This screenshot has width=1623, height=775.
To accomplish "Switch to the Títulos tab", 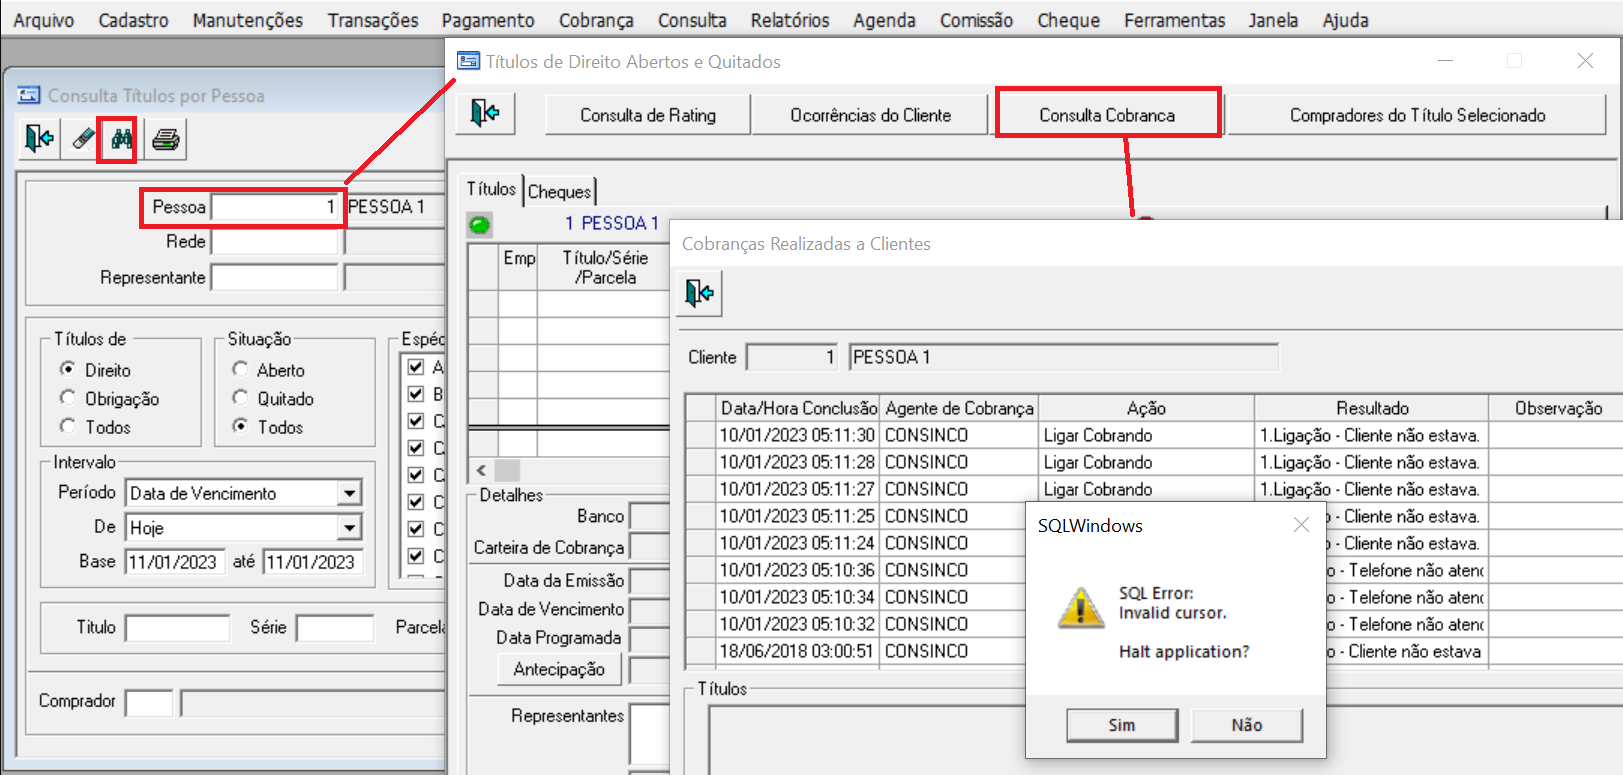I will 491,189.
